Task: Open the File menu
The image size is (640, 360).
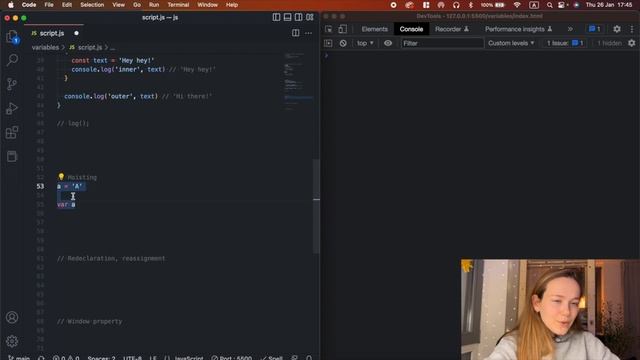Action: (49, 5)
